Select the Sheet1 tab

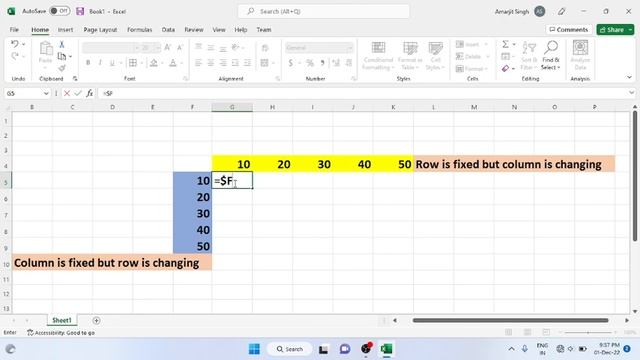click(62, 320)
